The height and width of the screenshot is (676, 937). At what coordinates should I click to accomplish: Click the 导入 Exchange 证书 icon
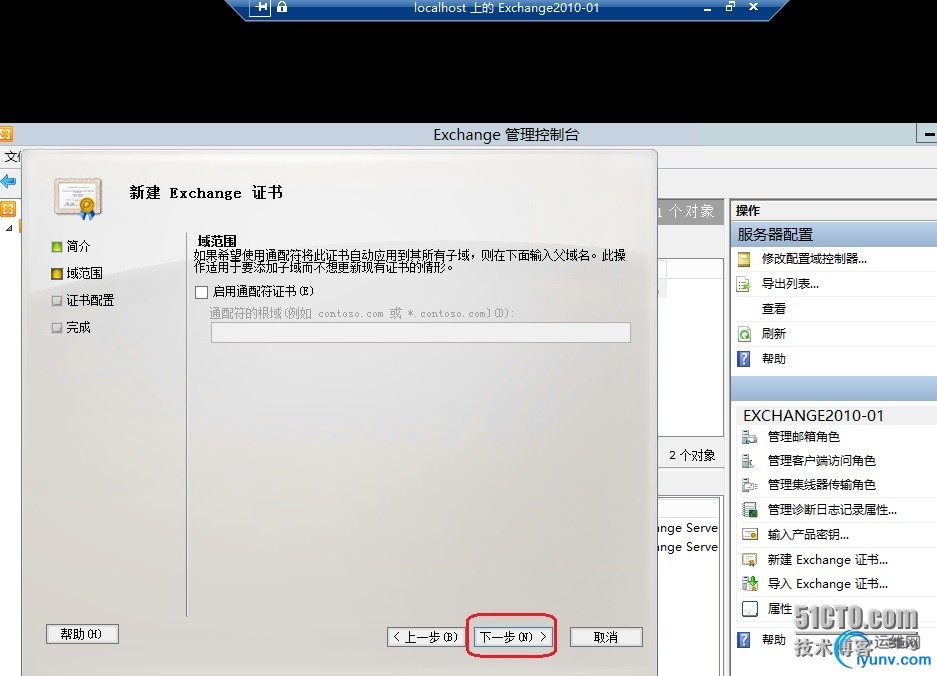point(749,583)
